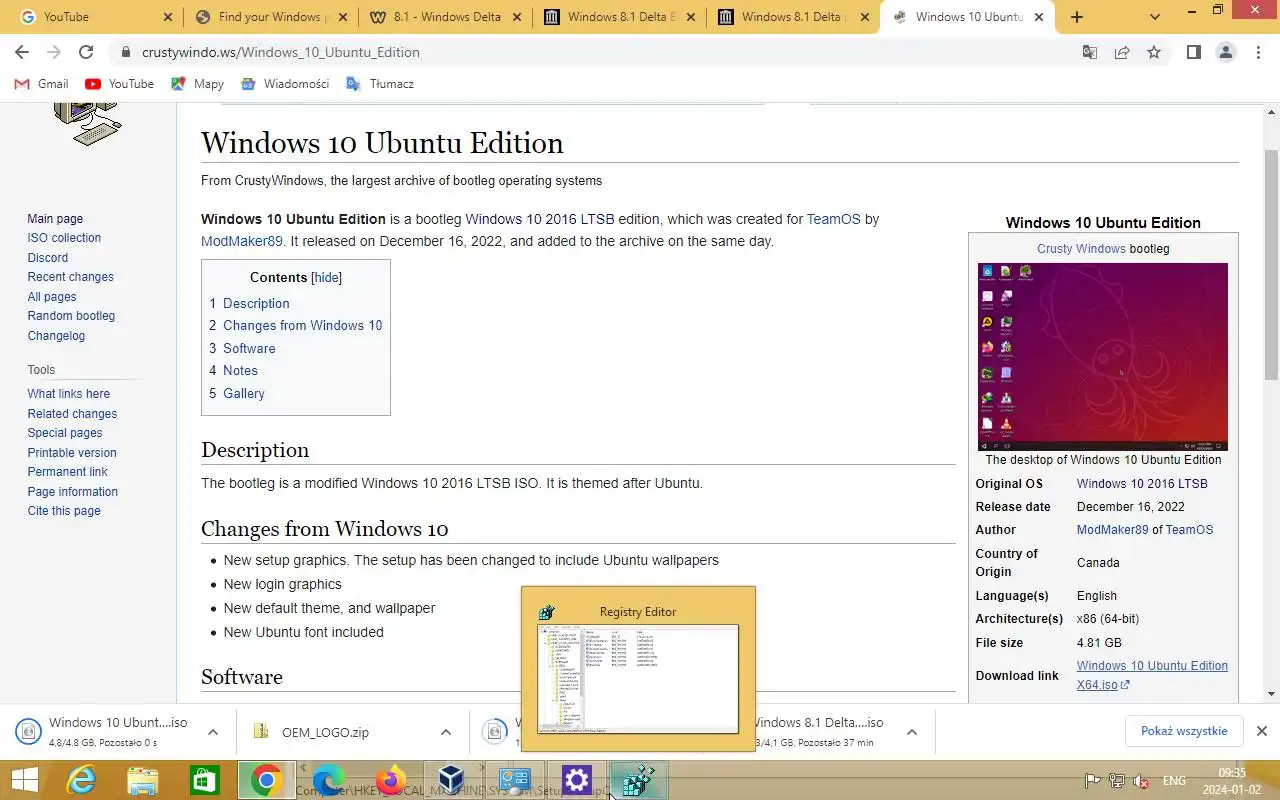Click the translate page icon
1280x800 pixels.
pyautogui.click(x=1090, y=52)
